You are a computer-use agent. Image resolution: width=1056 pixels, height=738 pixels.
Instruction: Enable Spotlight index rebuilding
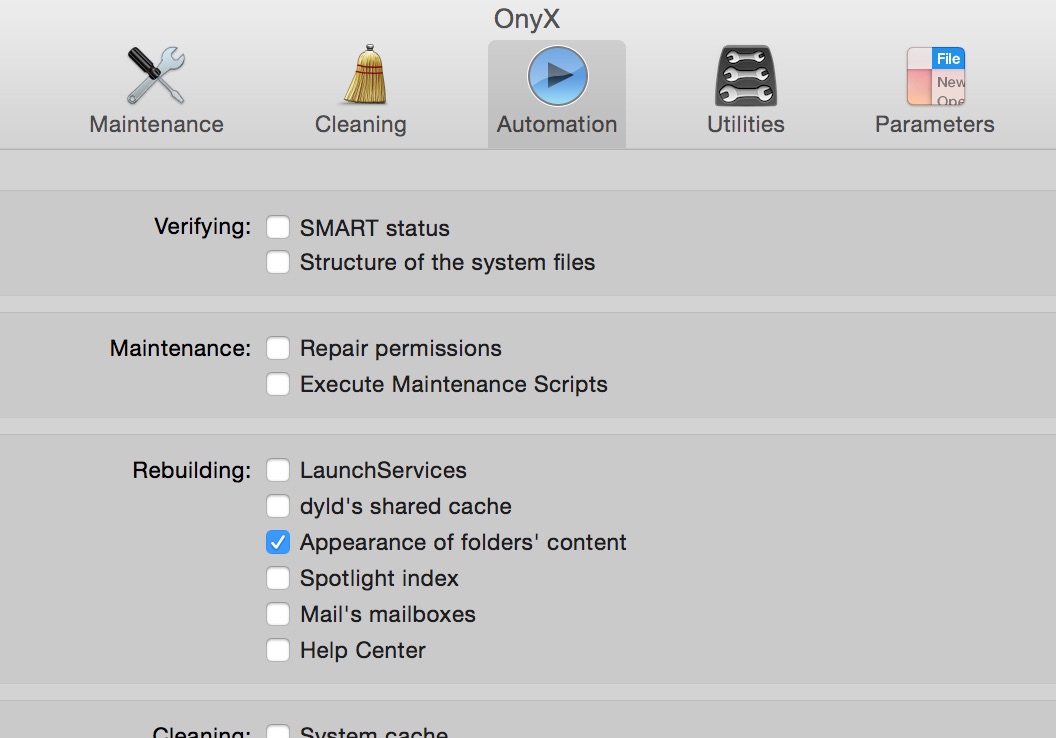pos(278,579)
